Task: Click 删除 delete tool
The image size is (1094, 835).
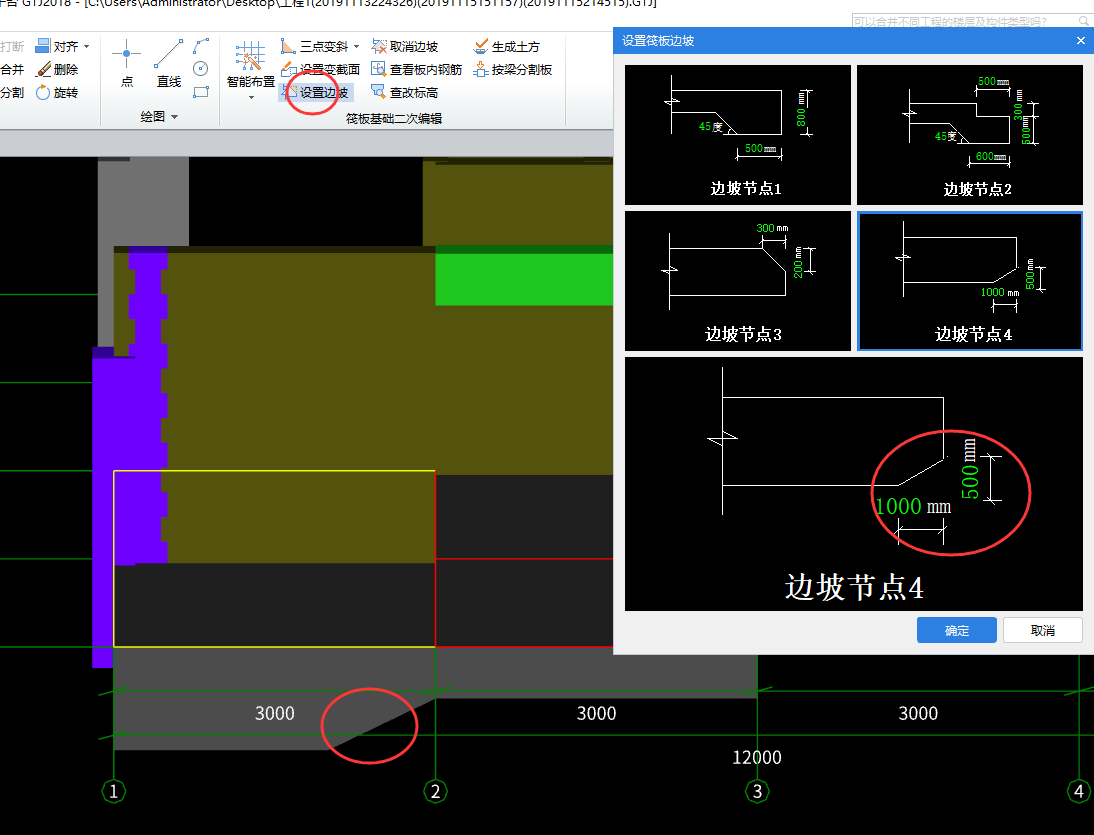Action: 57,69
